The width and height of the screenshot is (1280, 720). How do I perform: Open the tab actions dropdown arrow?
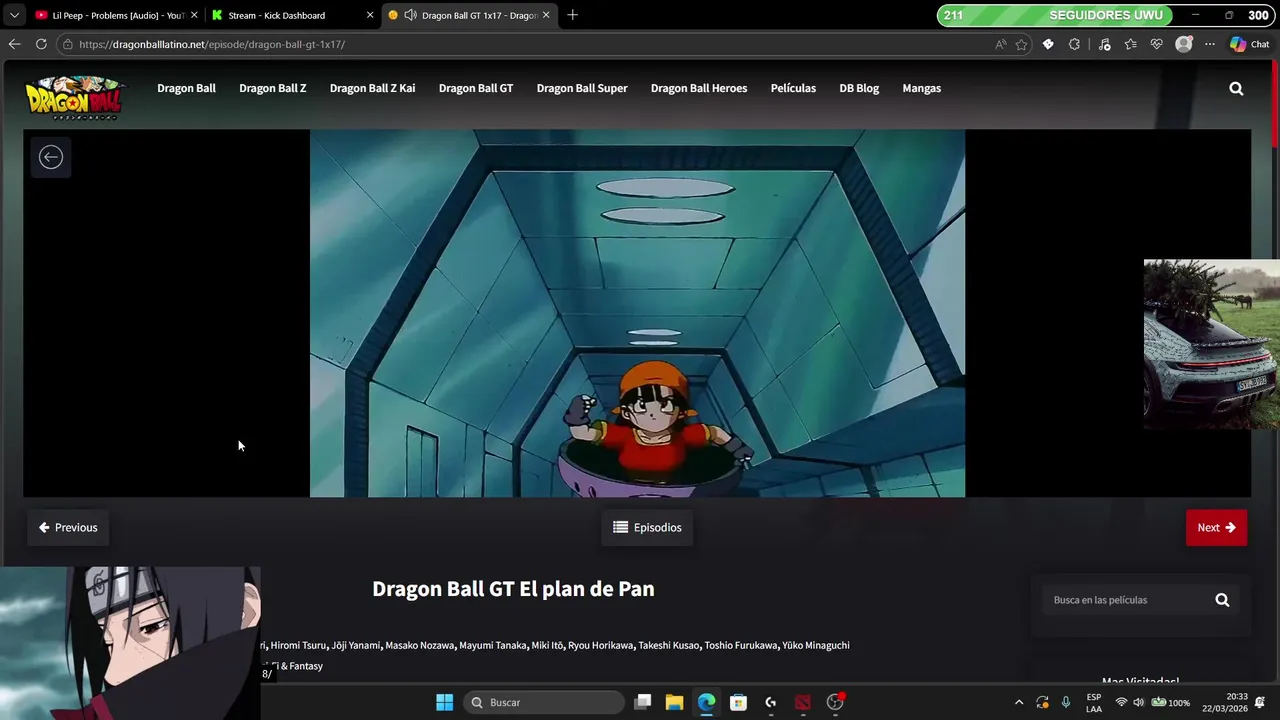(14, 15)
